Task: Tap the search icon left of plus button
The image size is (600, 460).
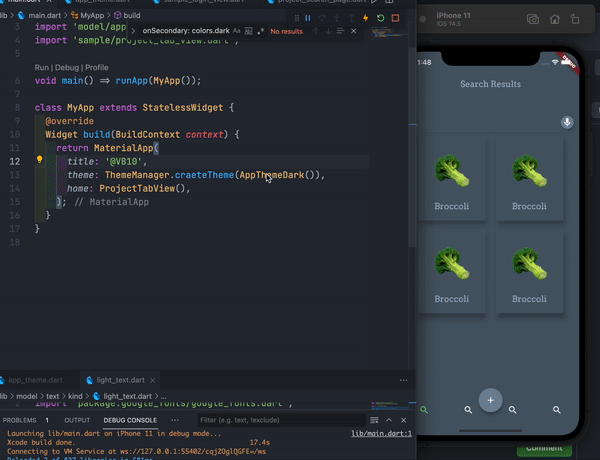Action: point(468,410)
